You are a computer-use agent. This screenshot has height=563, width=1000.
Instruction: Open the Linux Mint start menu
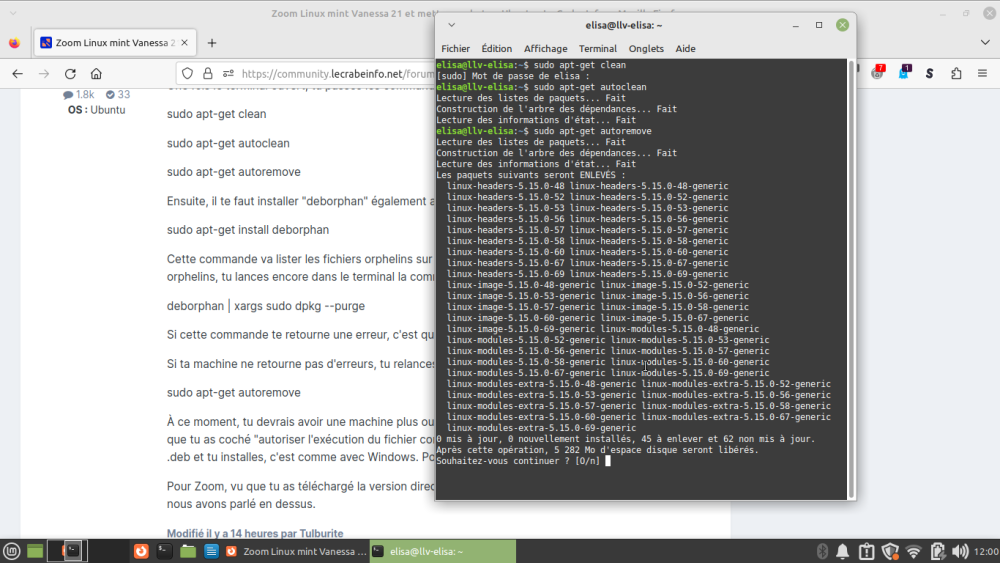click(x=12, y=551)
